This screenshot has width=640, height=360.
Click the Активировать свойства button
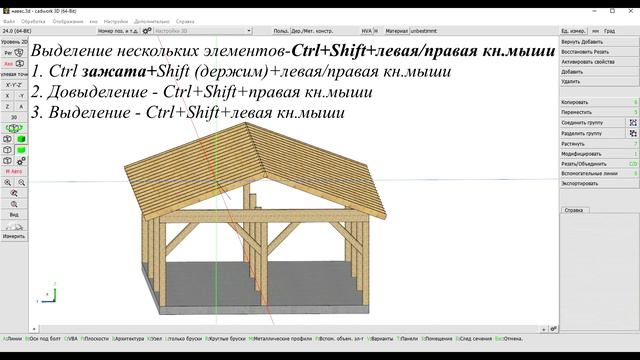click(599, 62)
